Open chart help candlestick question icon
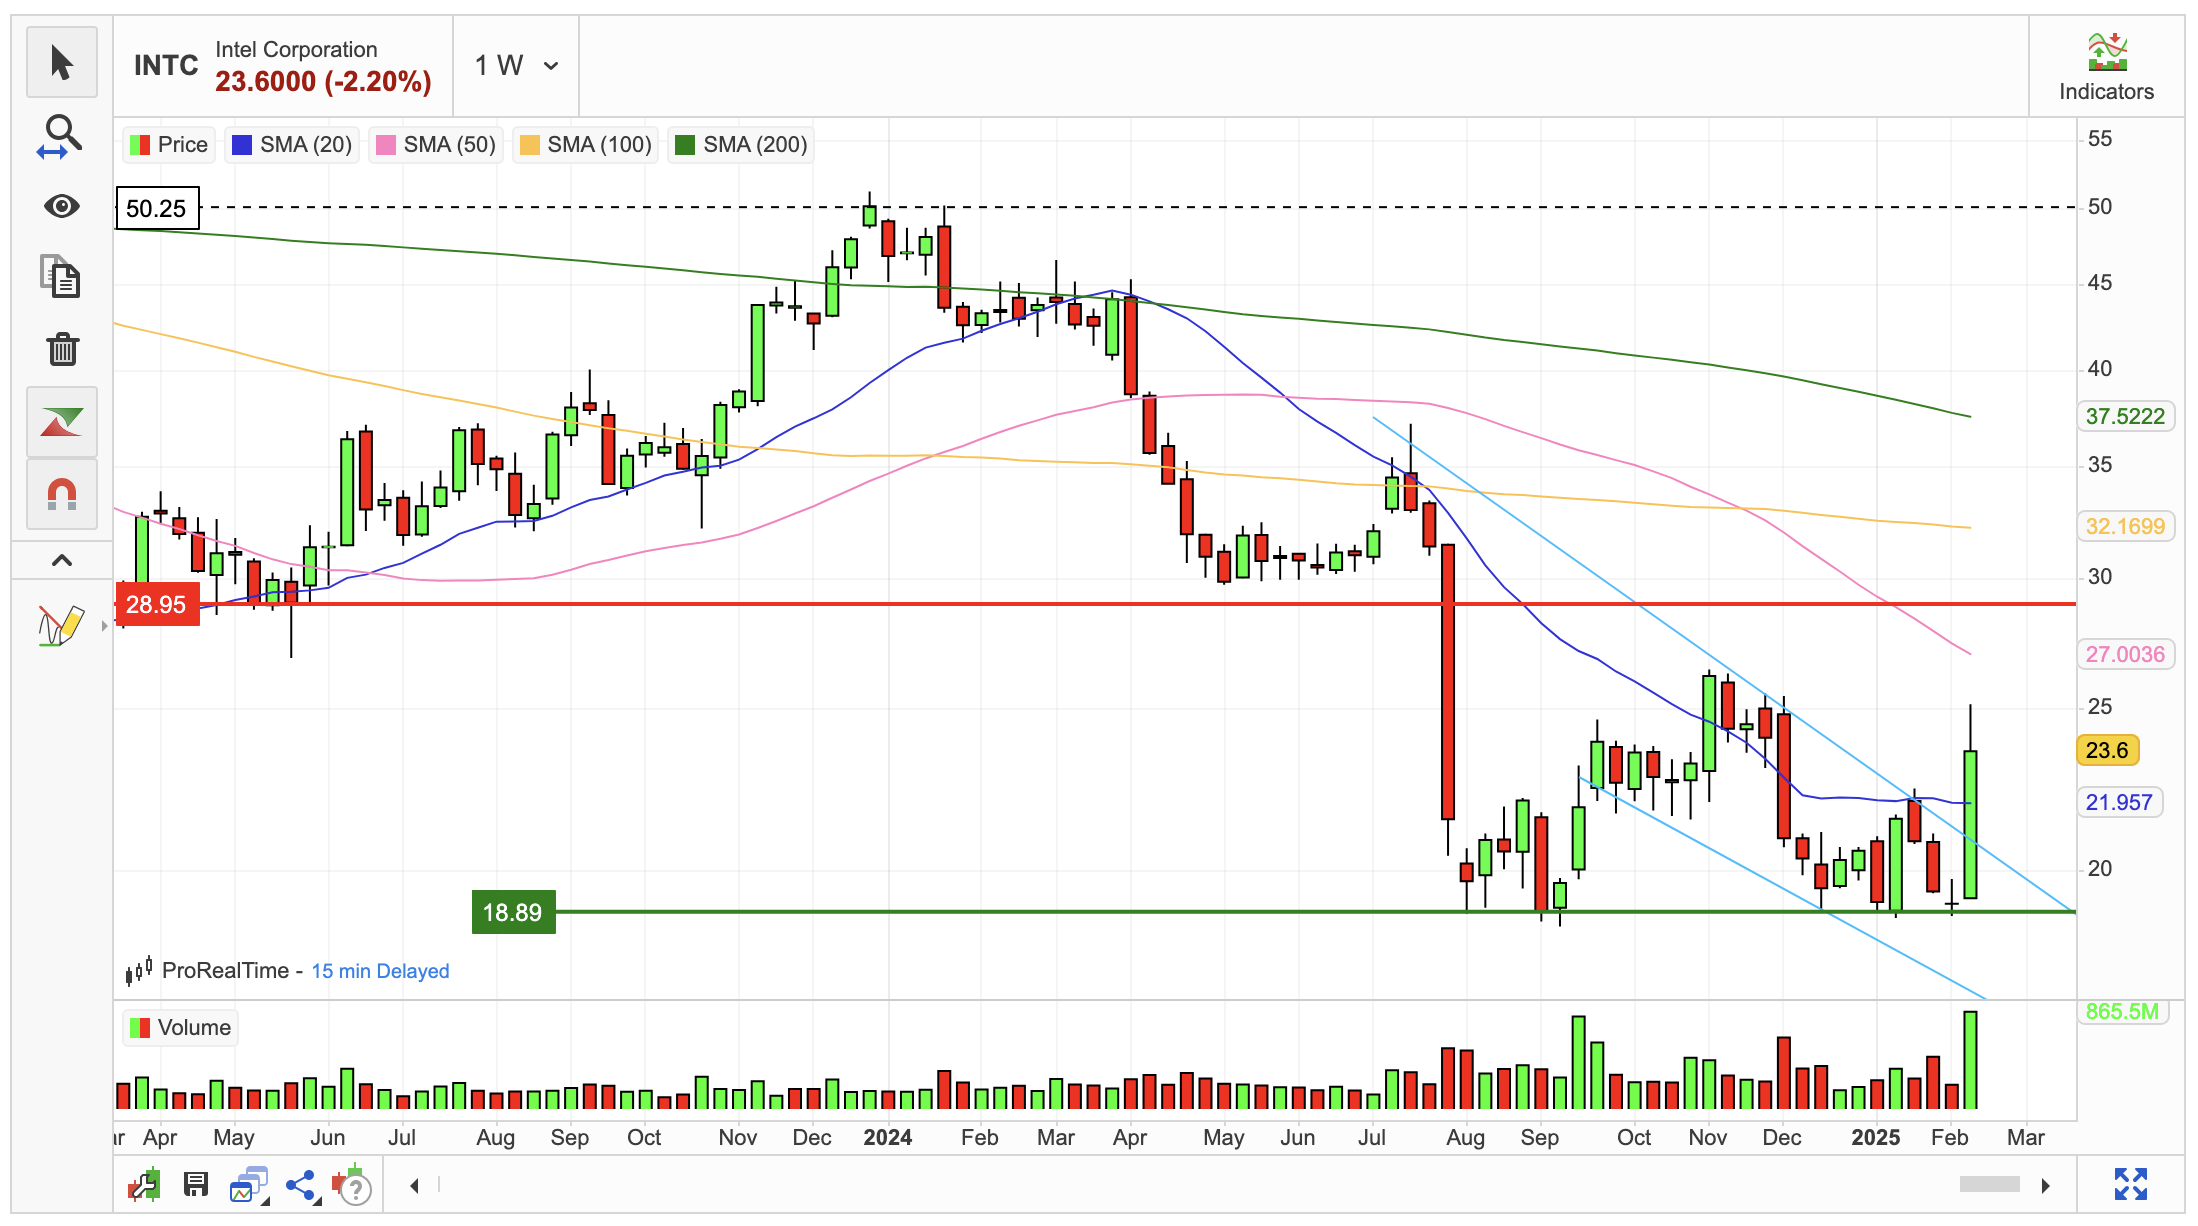Screen dimensions: 2198x1226 click(x=352, y=1186)
